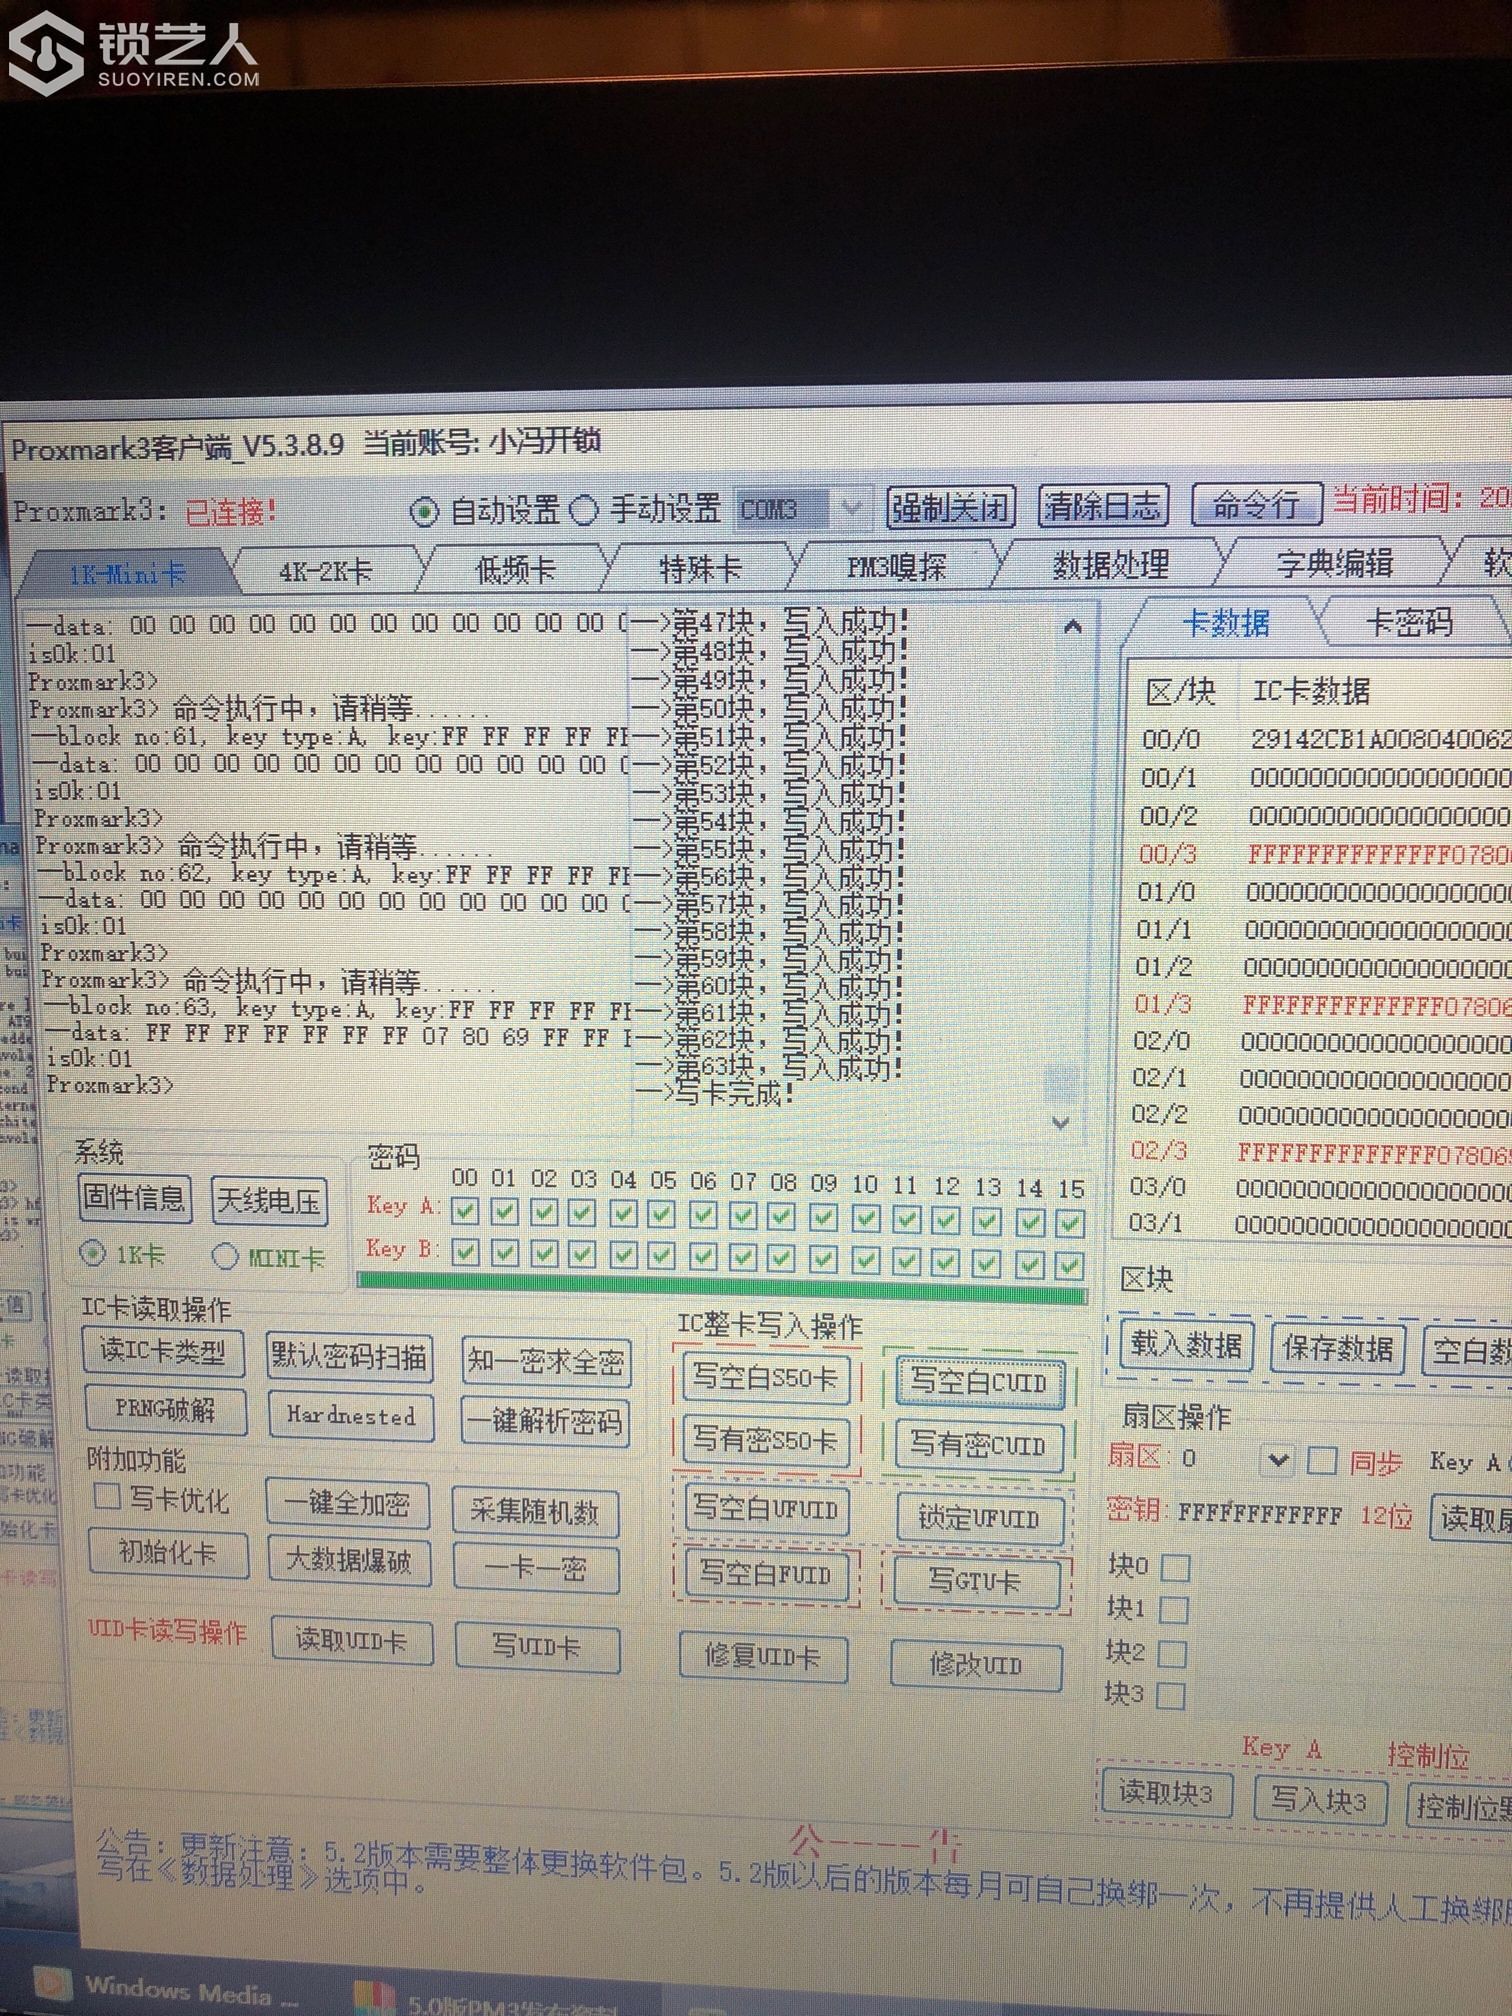The height and width of the screenshot is (2016, 1512).
Task: Switch to the PM3嗅探 tab
Action: point(896,567)
